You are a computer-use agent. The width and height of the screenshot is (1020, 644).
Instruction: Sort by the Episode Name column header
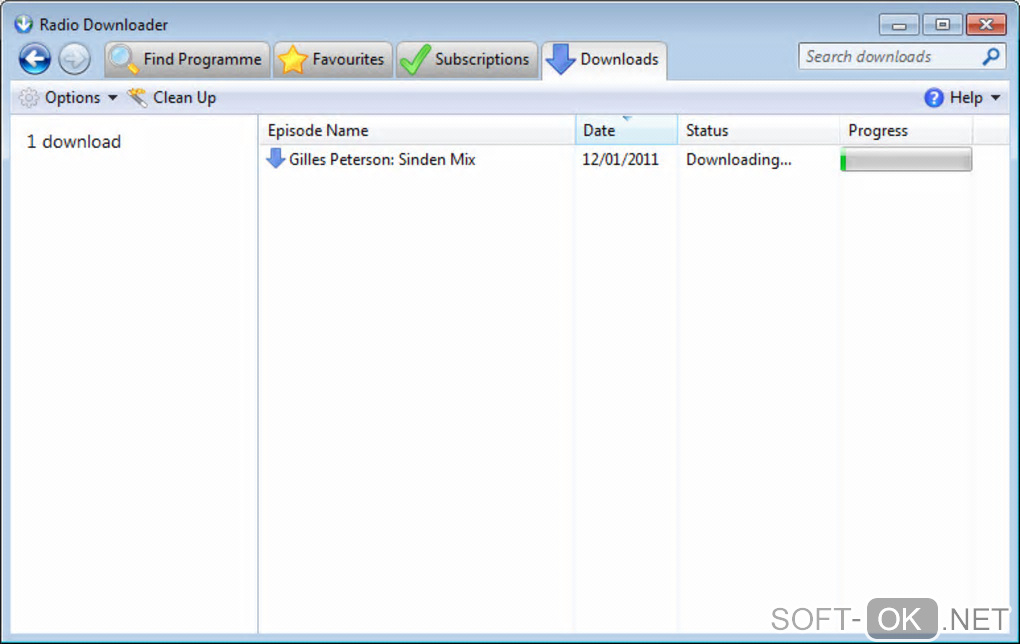(417, 130)
